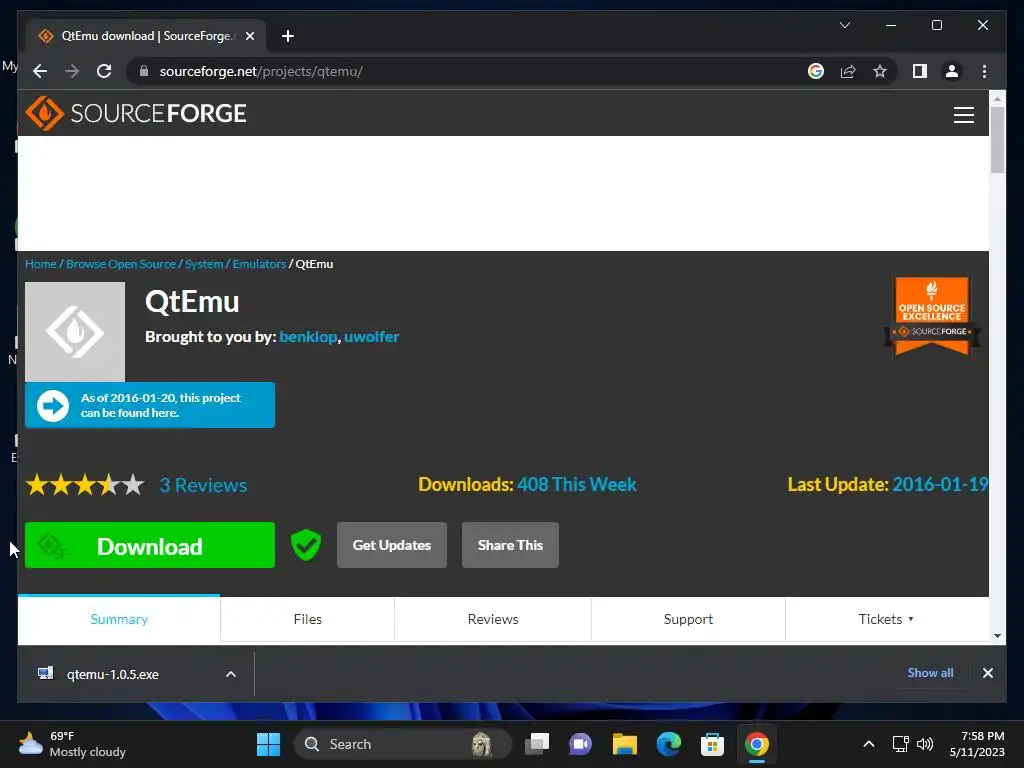The image size is (1024, 768).
Task: Click the 2016-01-19 last update link
Action: tap(940, 485)
